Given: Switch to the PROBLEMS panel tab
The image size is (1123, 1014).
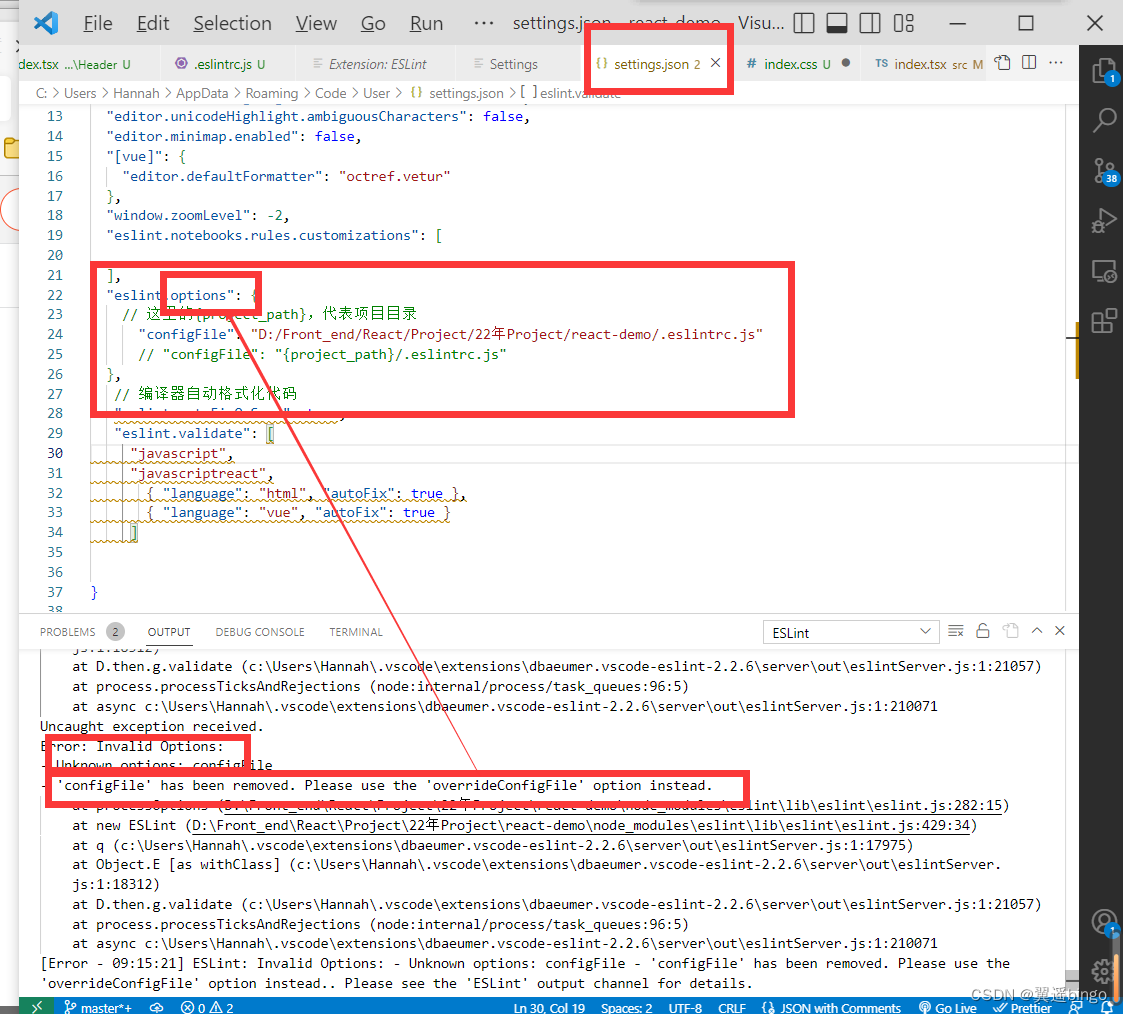Looking at the screenshot, I should [x=67, y=632].
